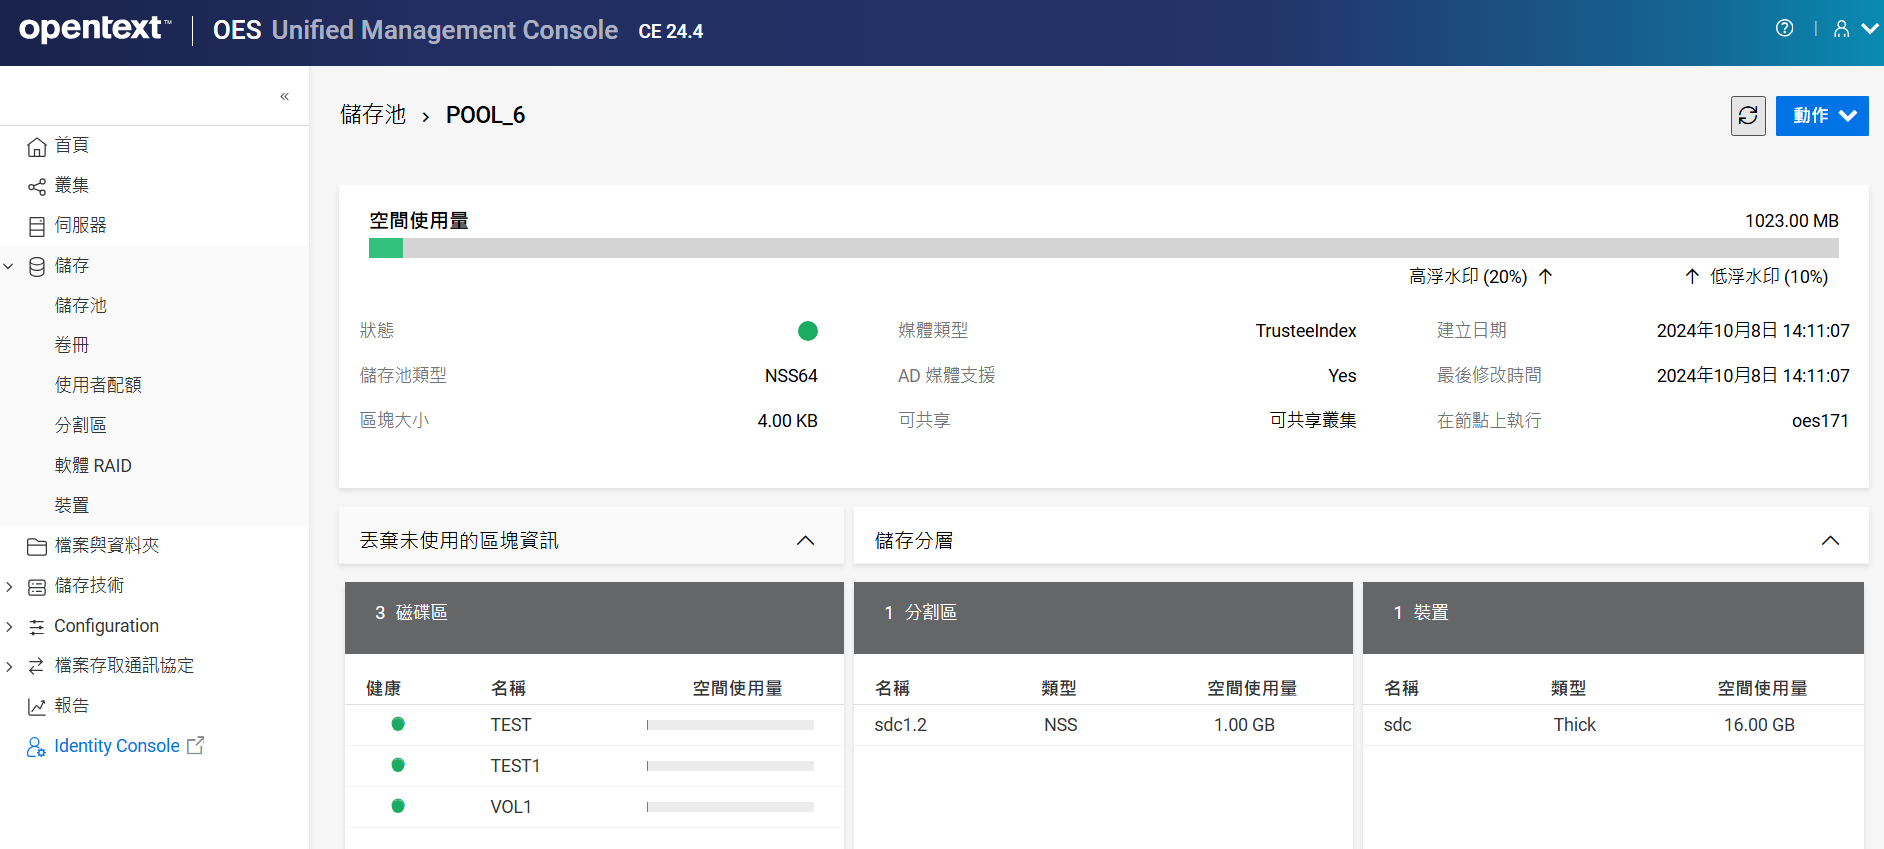Click the refresh icon button
The width and height of the screenshot is (1884, 849).
[x=1747, y=116]
